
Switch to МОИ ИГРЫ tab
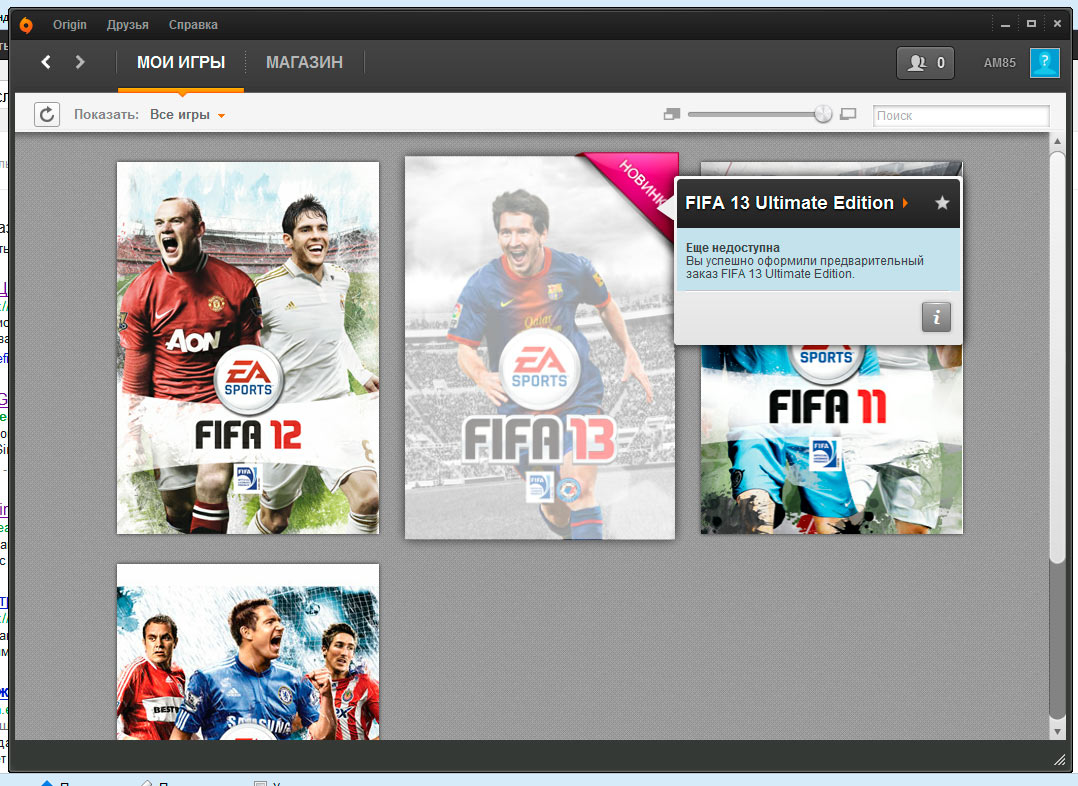pyautogui.click(x=181, y=63)
